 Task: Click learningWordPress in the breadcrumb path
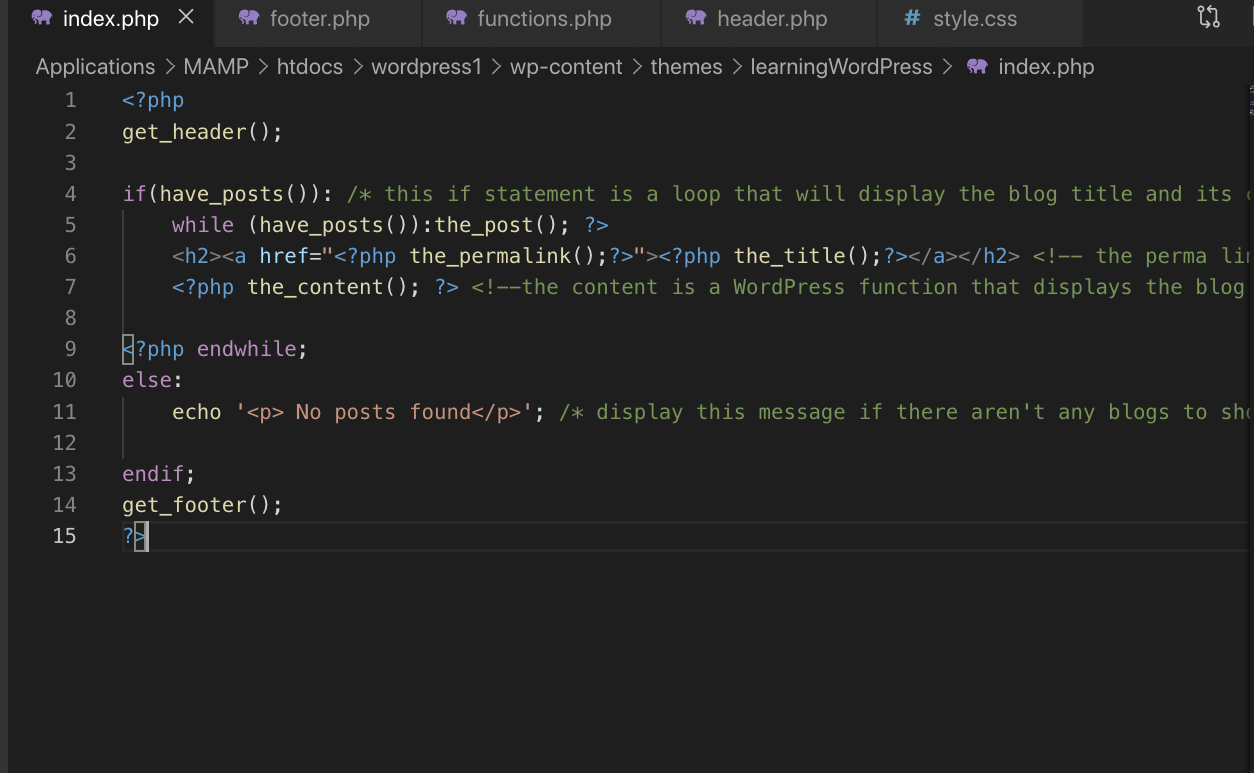tap(841, 67)
